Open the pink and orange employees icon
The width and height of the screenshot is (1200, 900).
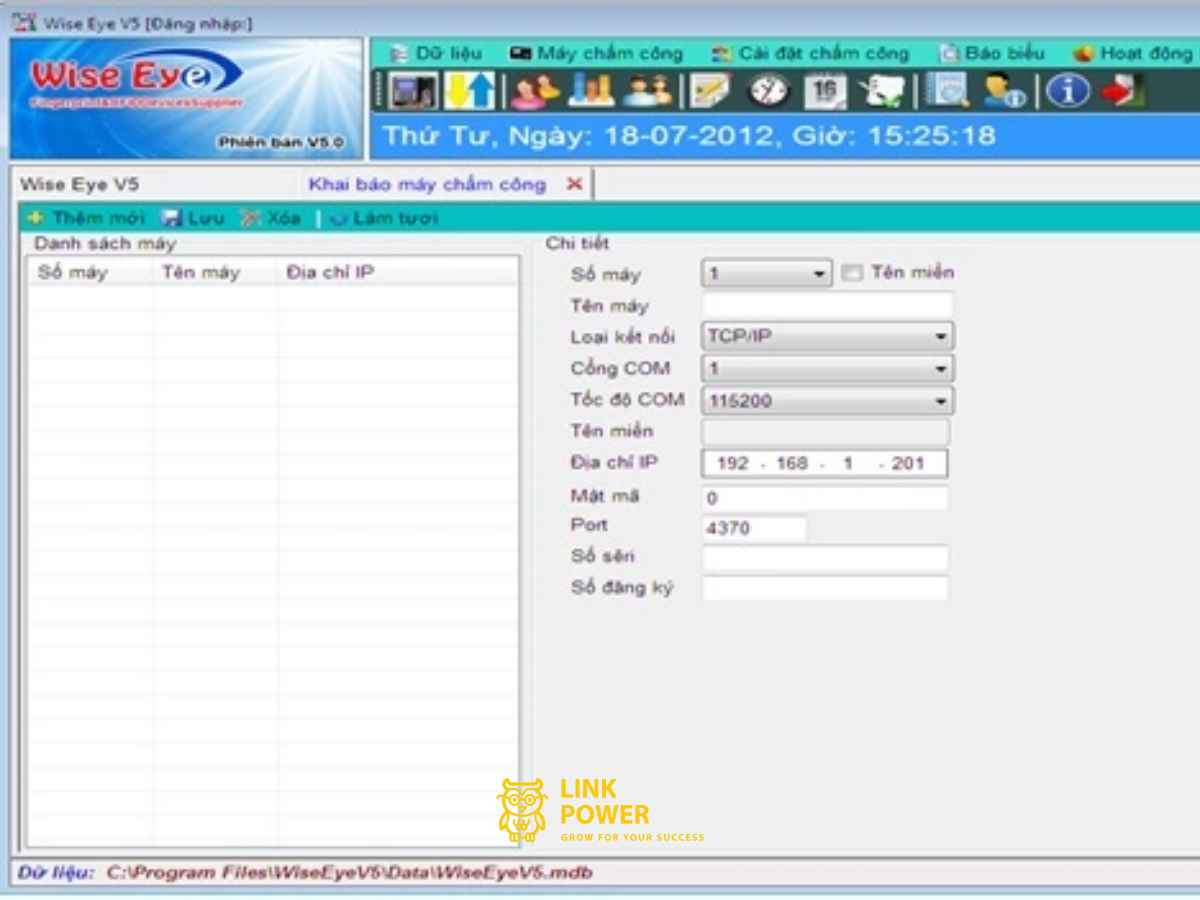535,91
